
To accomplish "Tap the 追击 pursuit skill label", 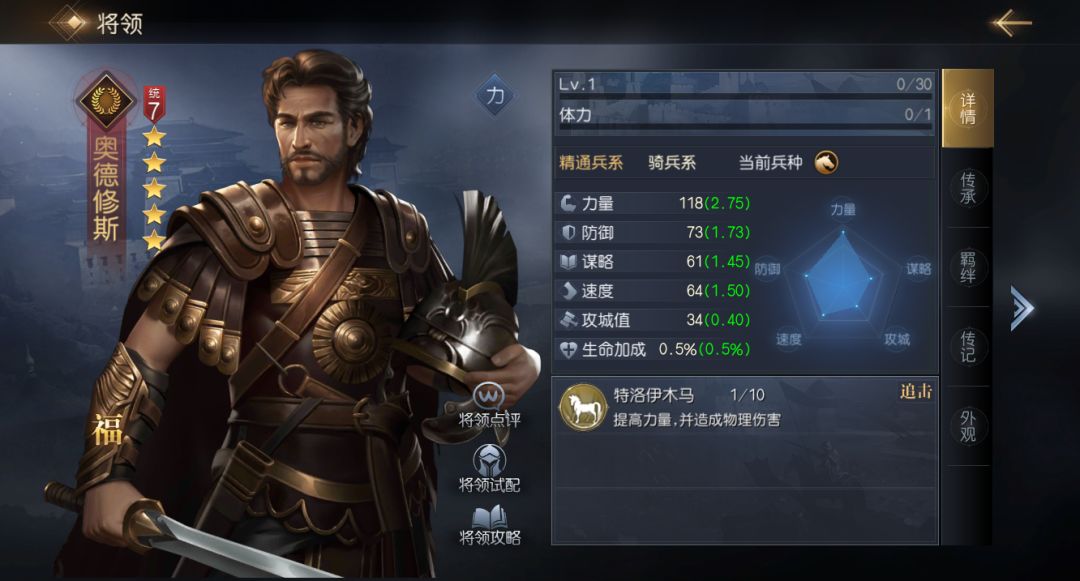I will 915,392.
